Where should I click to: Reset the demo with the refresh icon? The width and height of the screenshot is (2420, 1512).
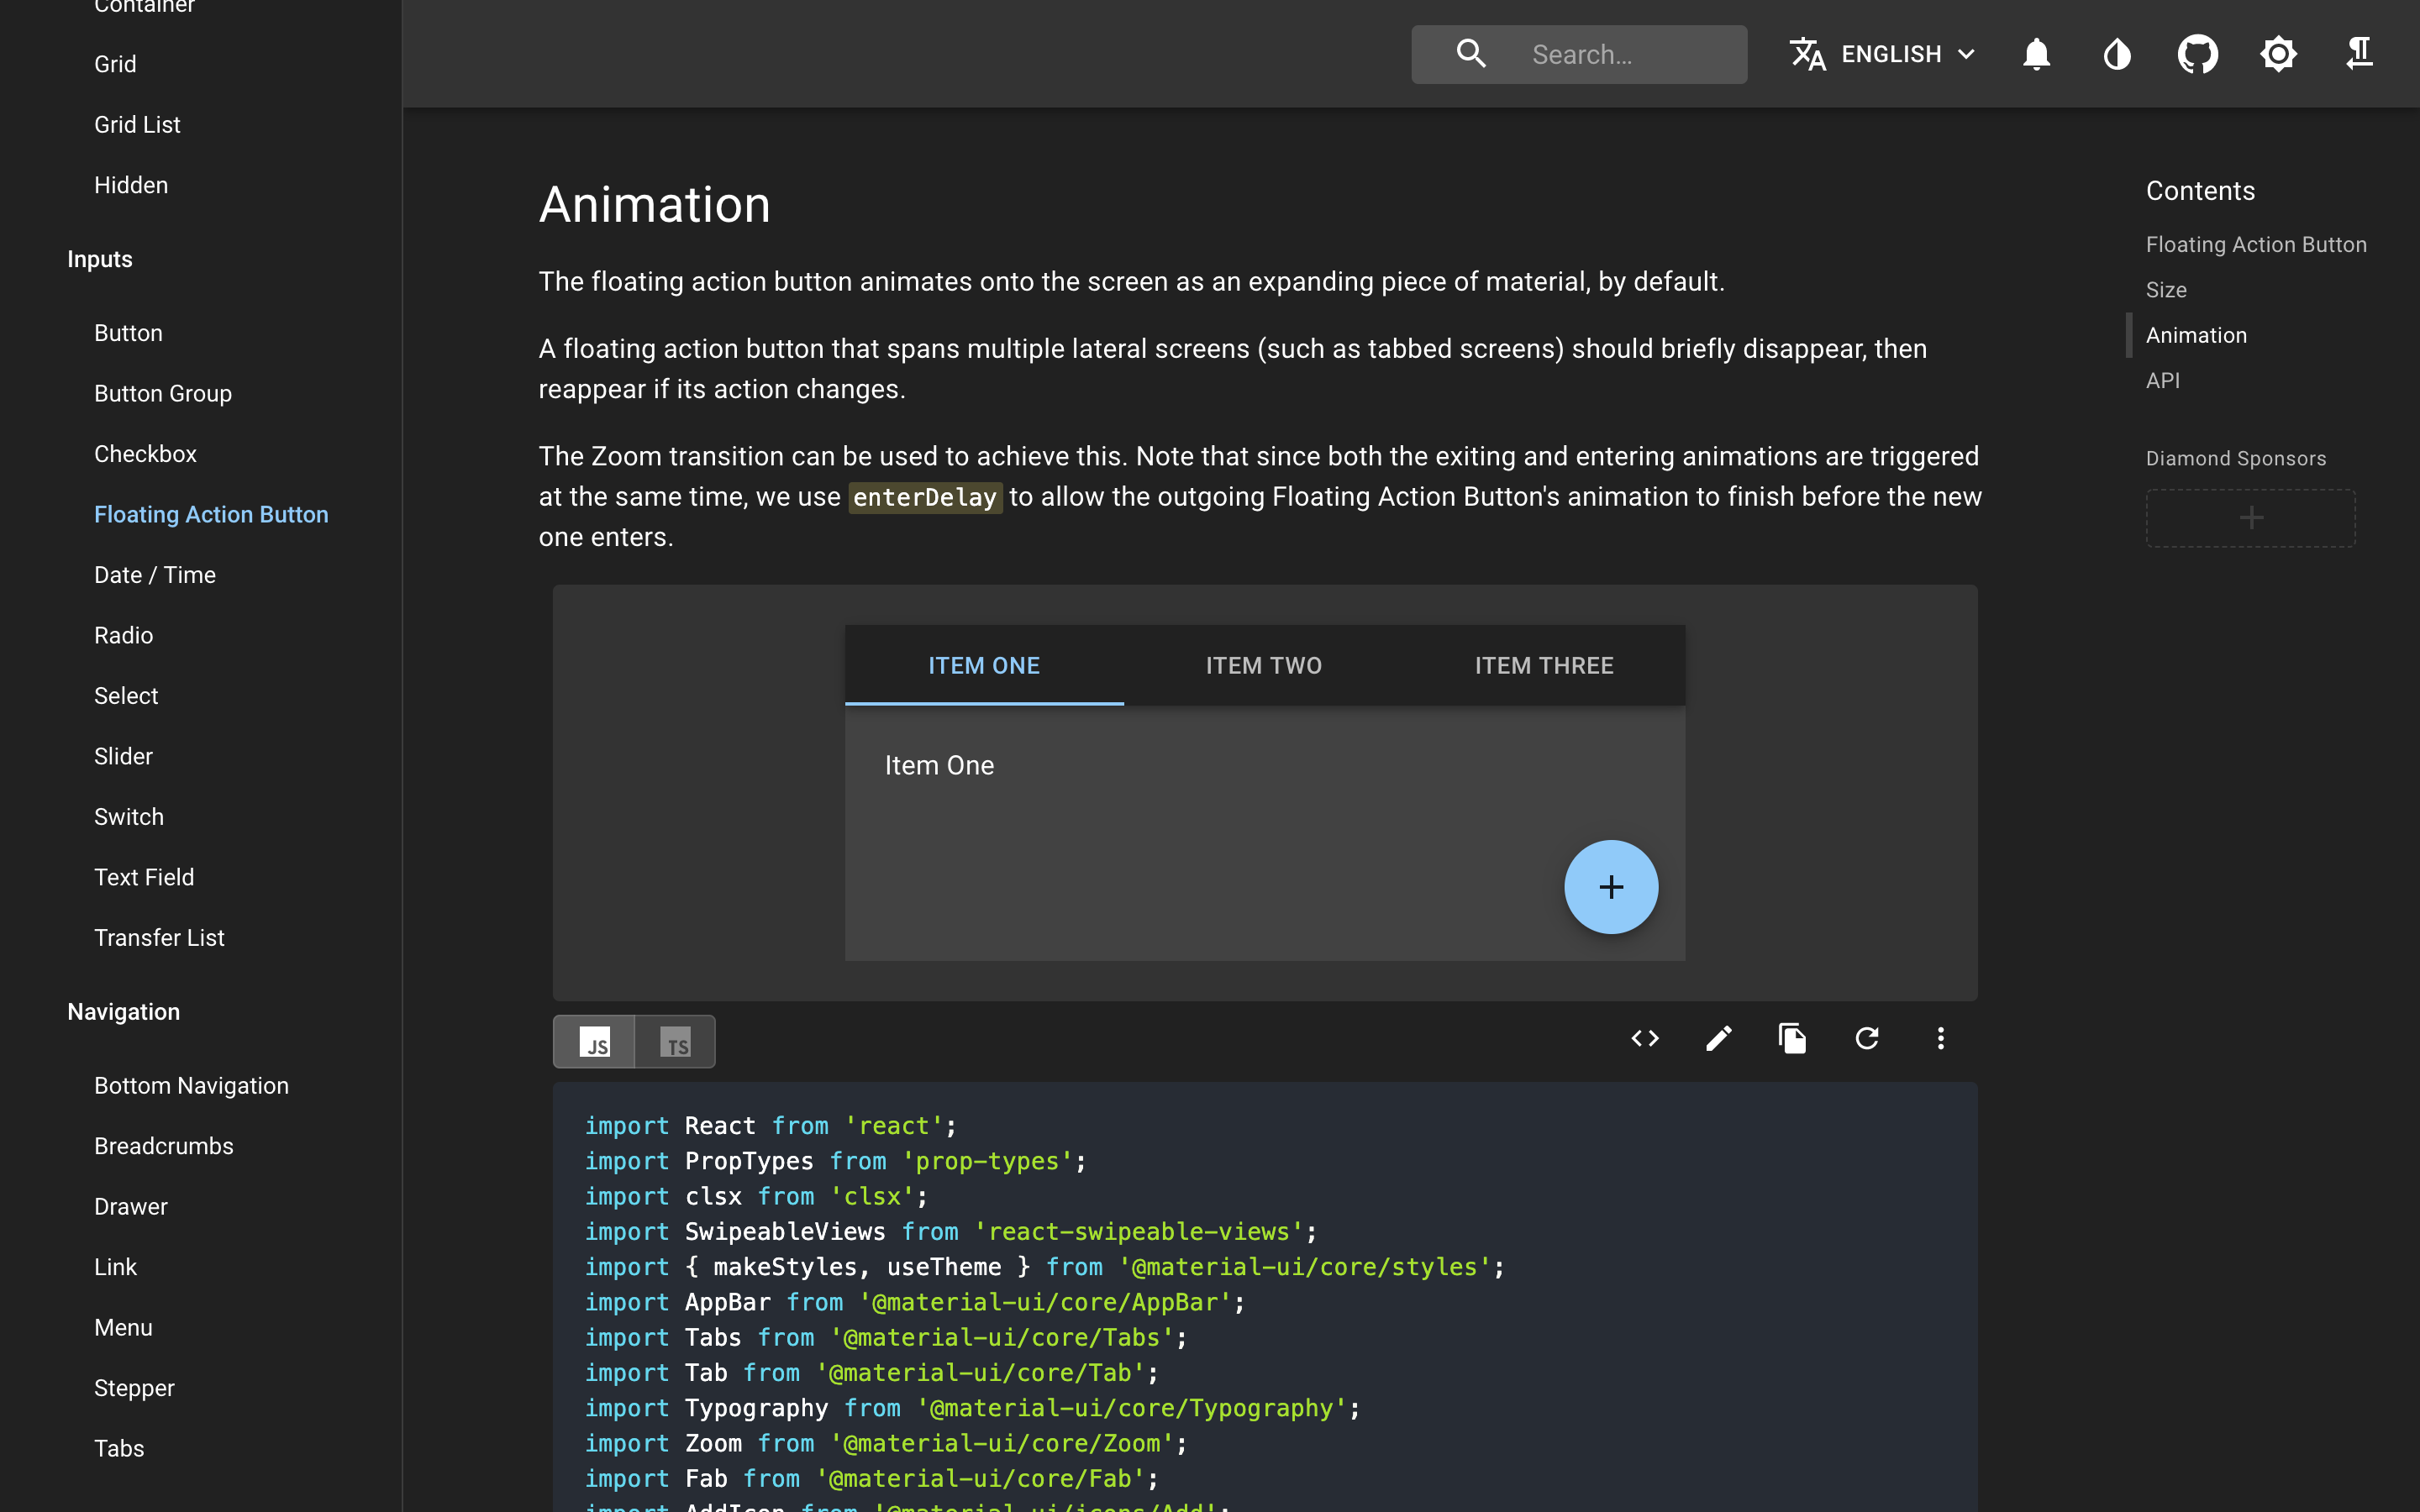(1866, 1039)
